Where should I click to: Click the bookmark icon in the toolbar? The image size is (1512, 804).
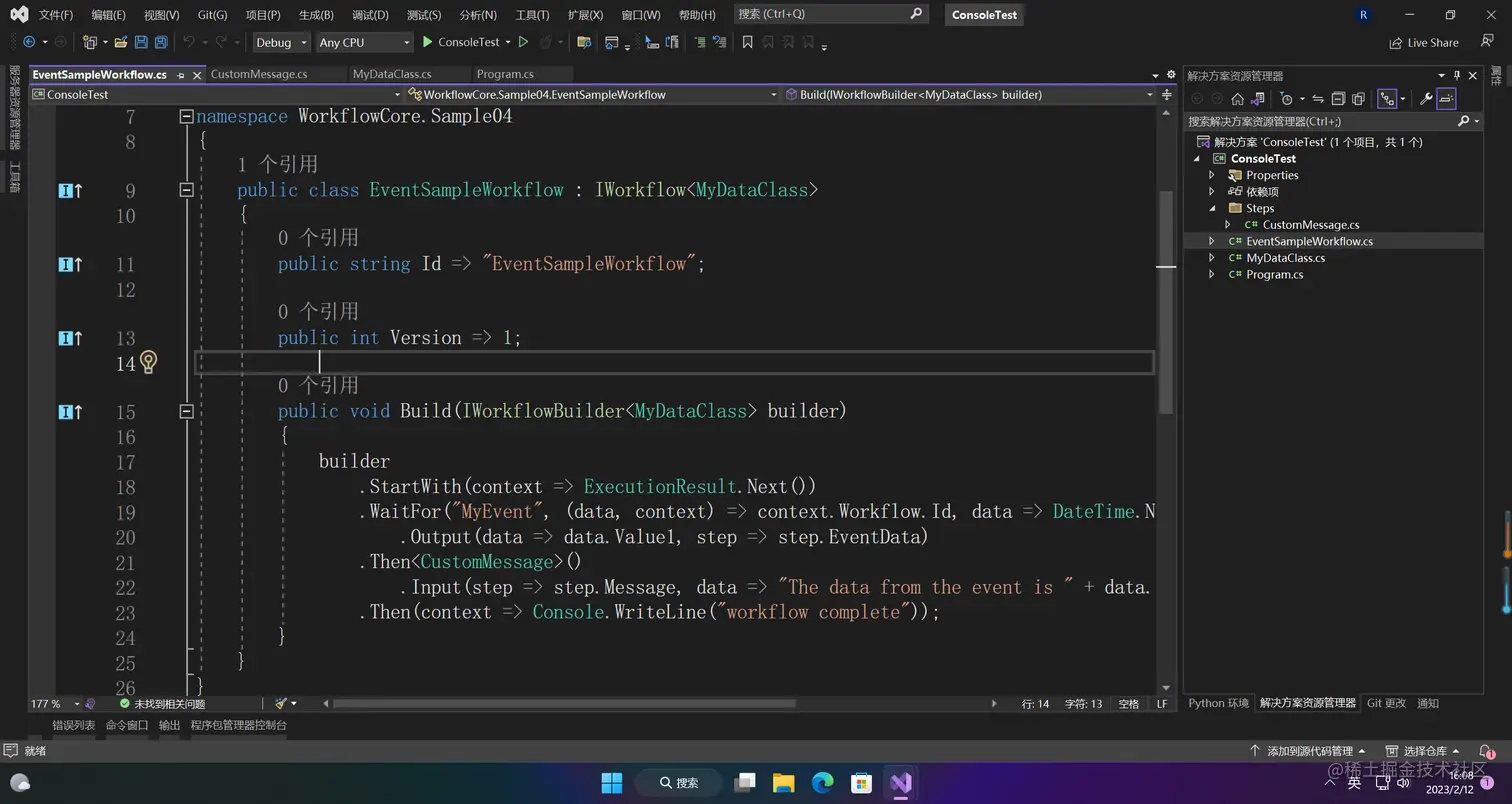pyautogui.click(x=747, y=42)
